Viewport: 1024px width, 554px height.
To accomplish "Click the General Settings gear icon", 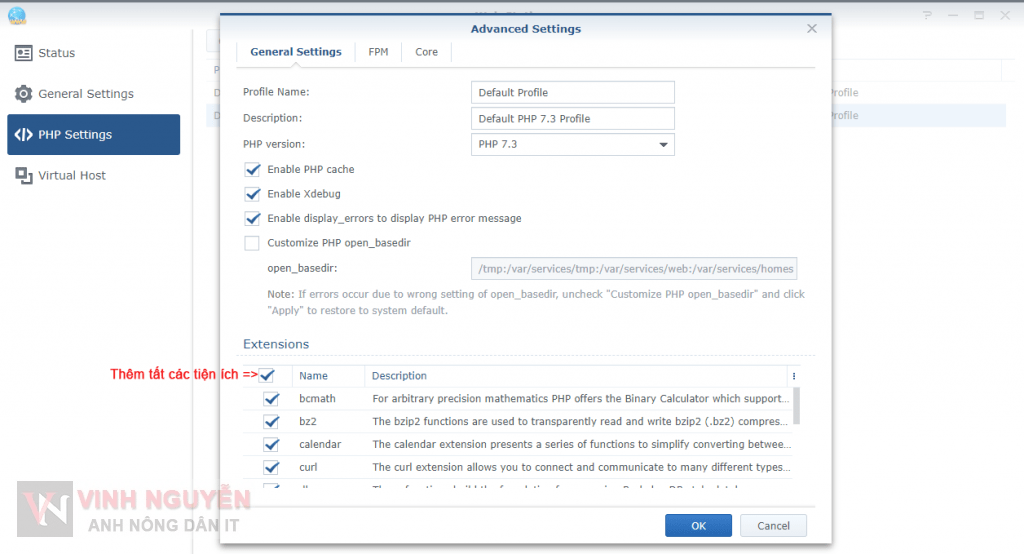I will pos(23,94).
